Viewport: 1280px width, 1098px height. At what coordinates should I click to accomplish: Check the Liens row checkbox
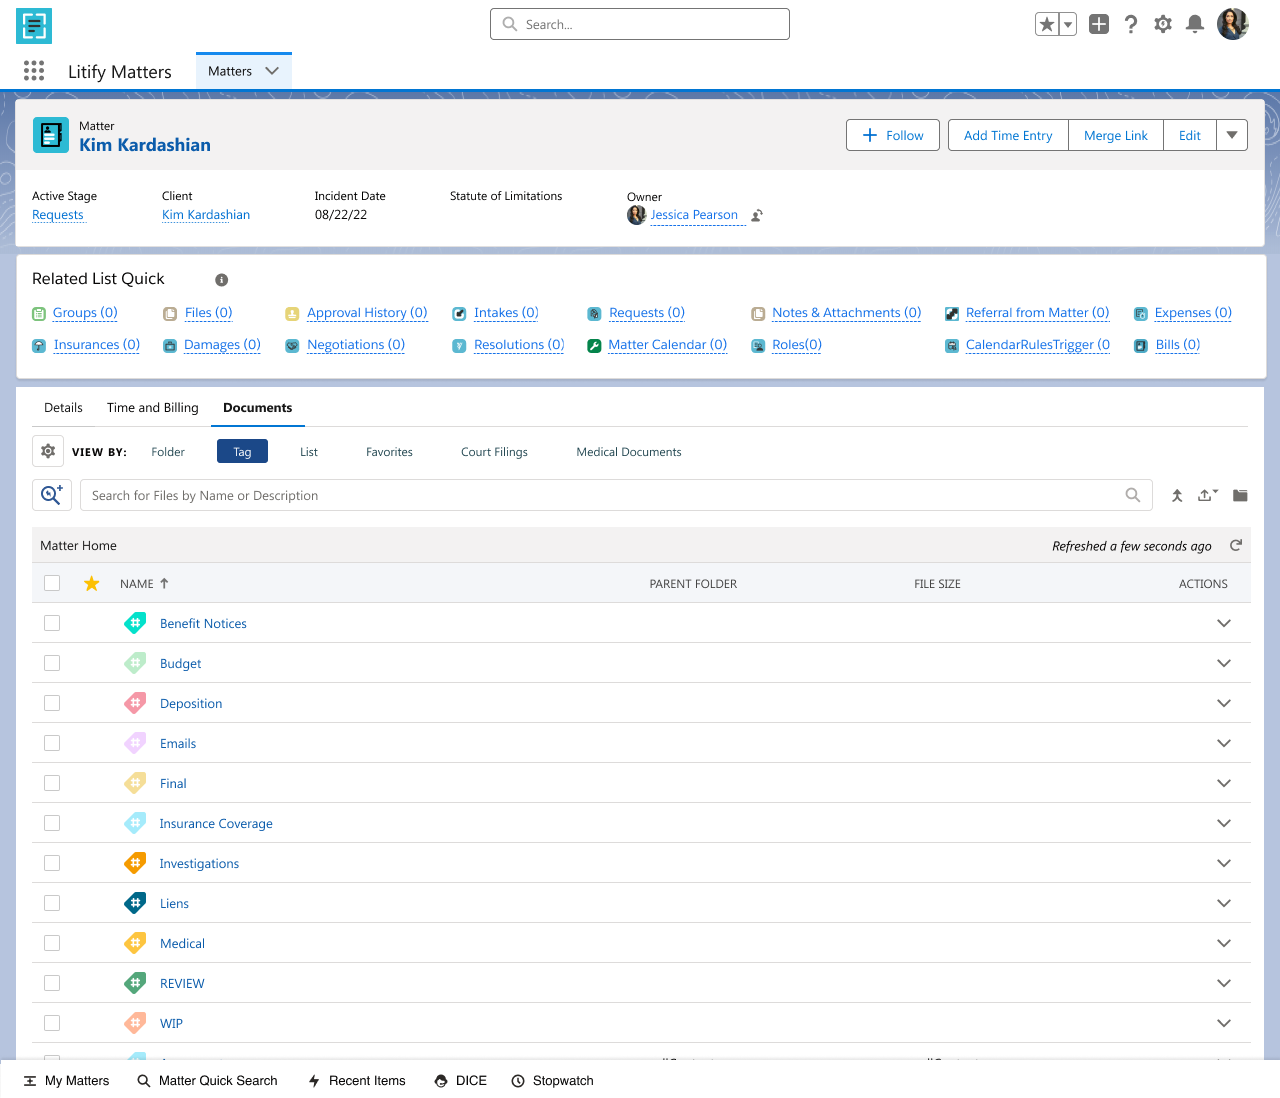52,903
